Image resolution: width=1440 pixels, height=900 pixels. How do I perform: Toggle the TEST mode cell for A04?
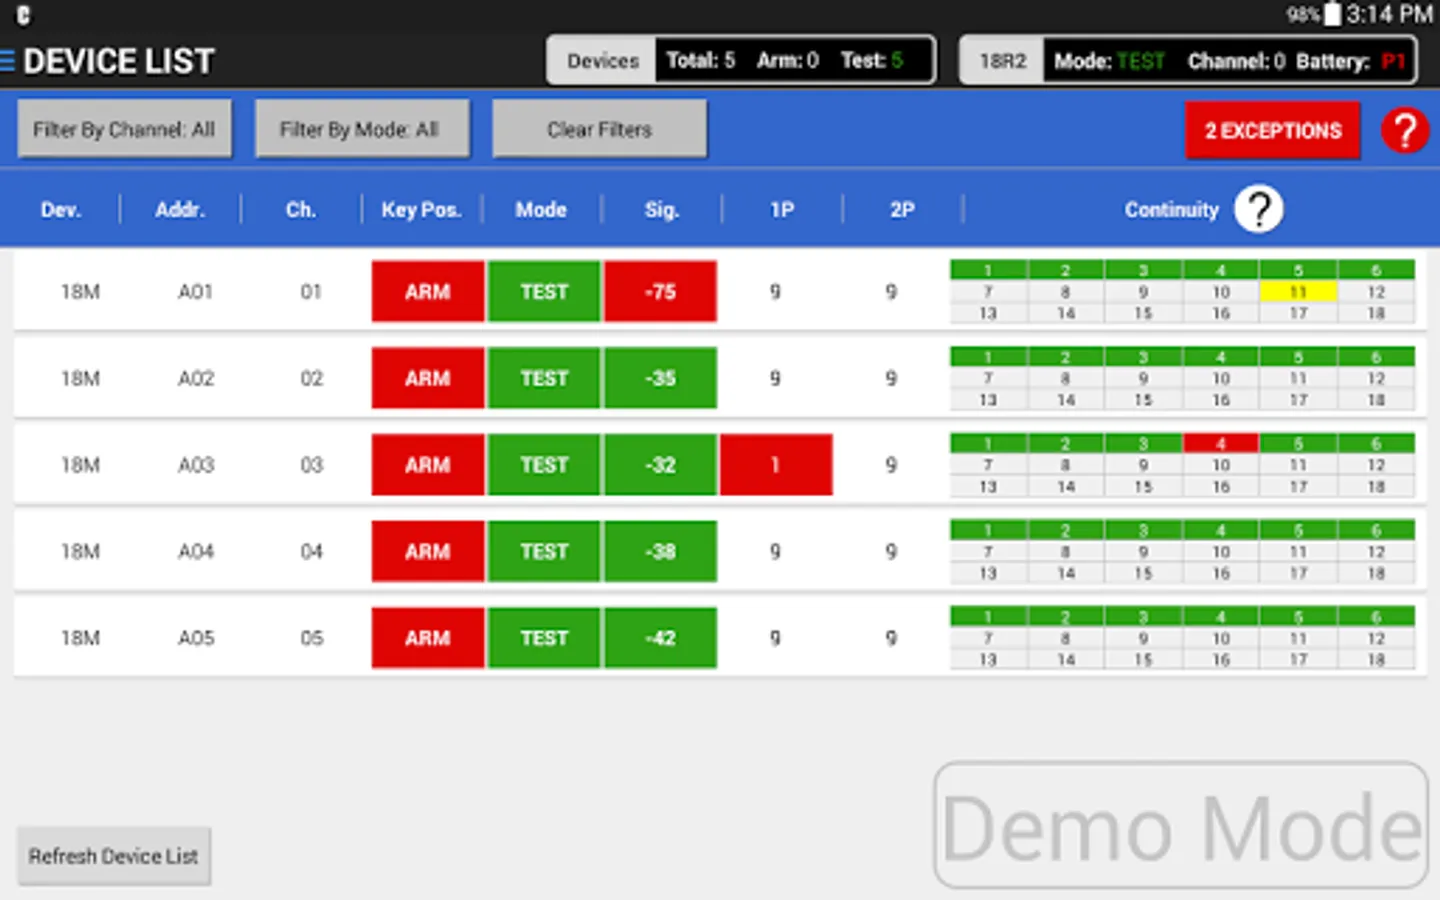click(x=544, y=551)
